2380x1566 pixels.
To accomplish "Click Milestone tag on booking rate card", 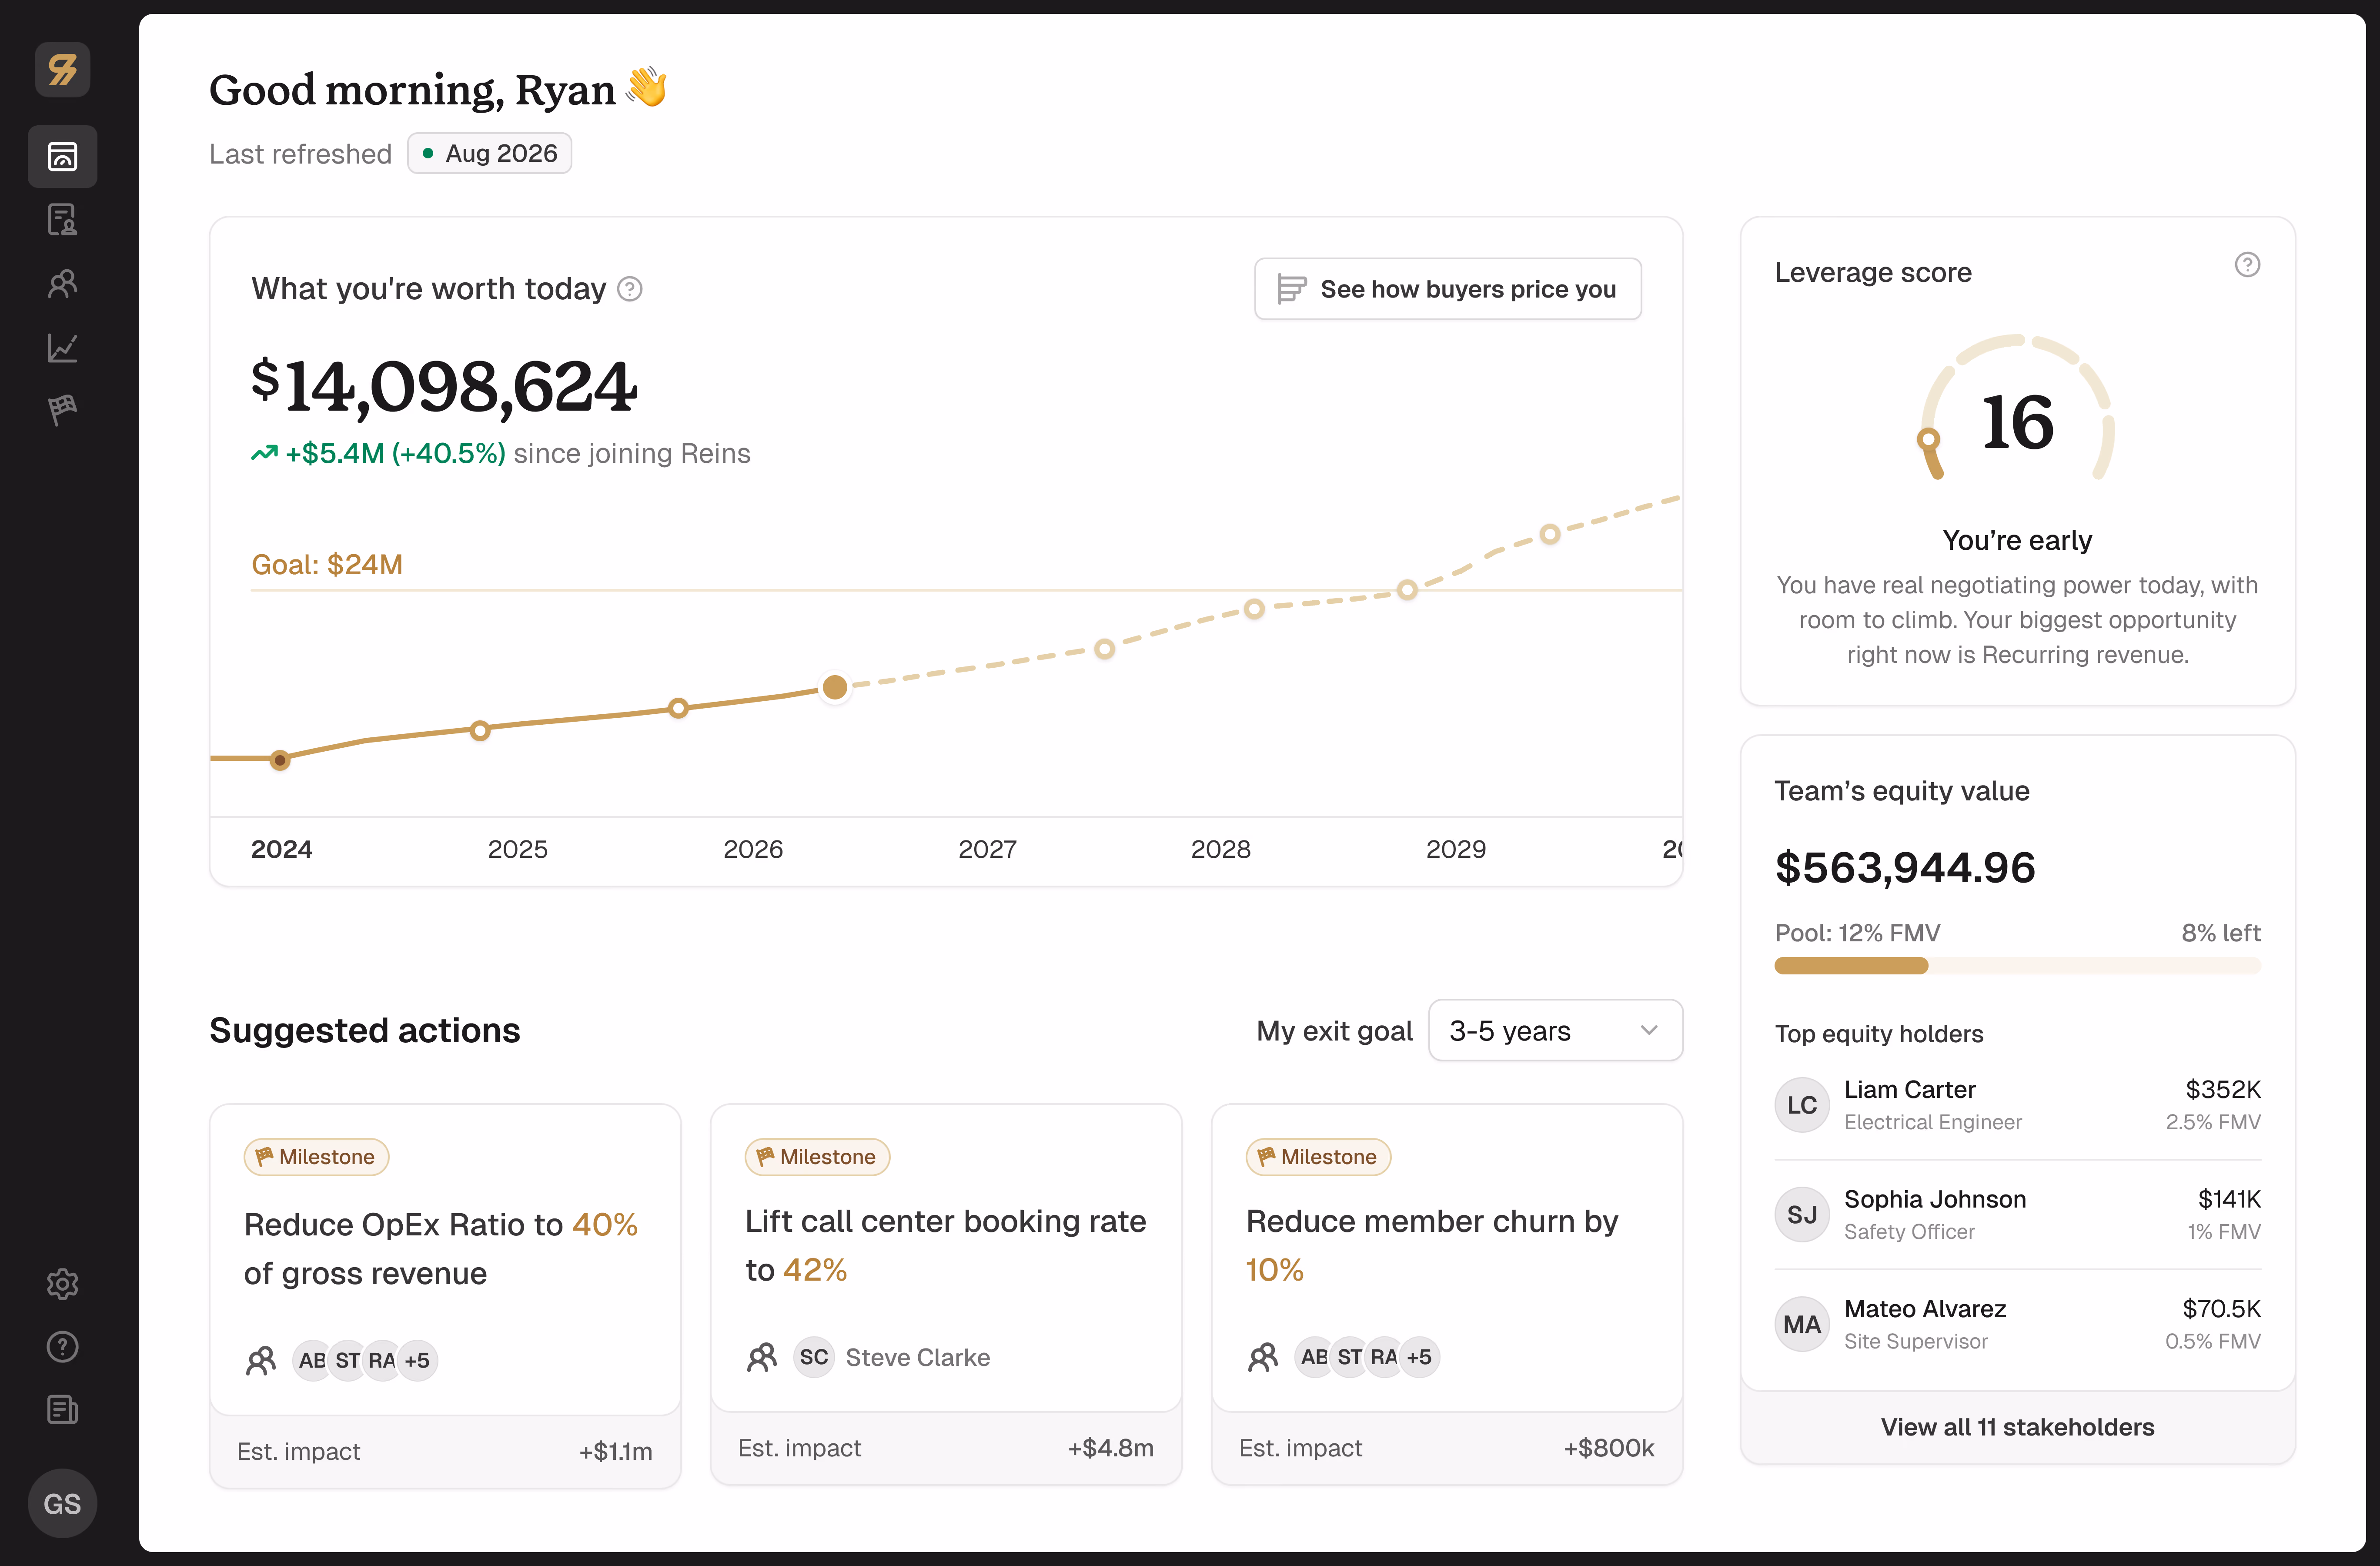I will [x=817, y=1157].
